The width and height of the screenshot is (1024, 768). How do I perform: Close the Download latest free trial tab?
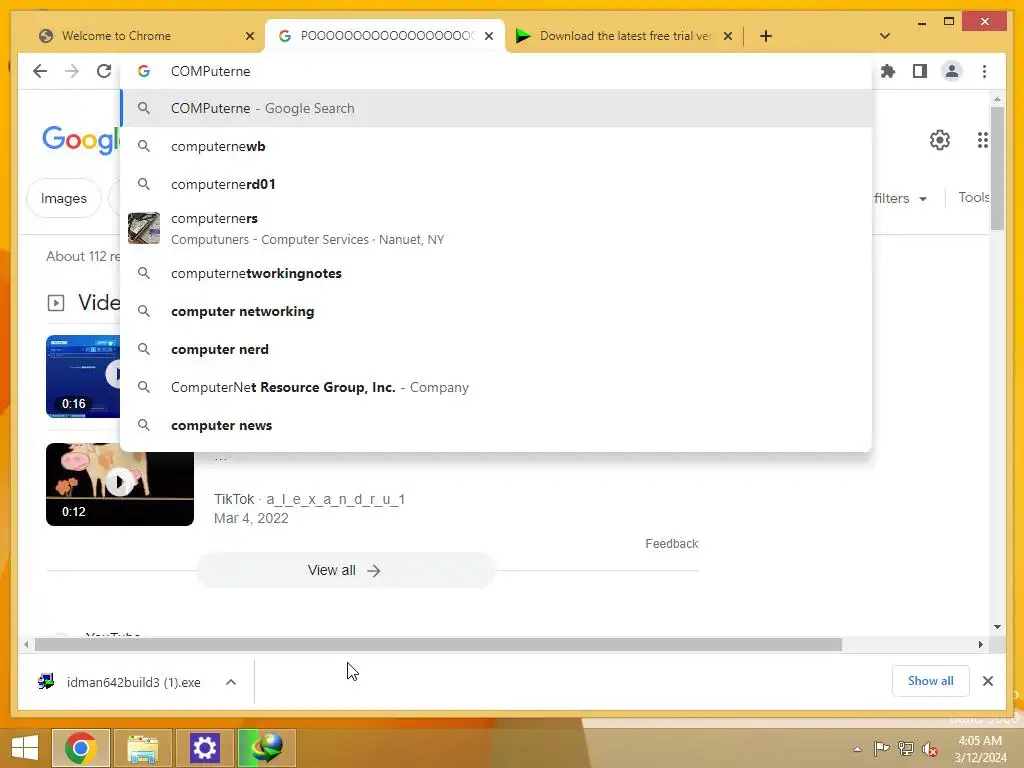tap(728, 36)
